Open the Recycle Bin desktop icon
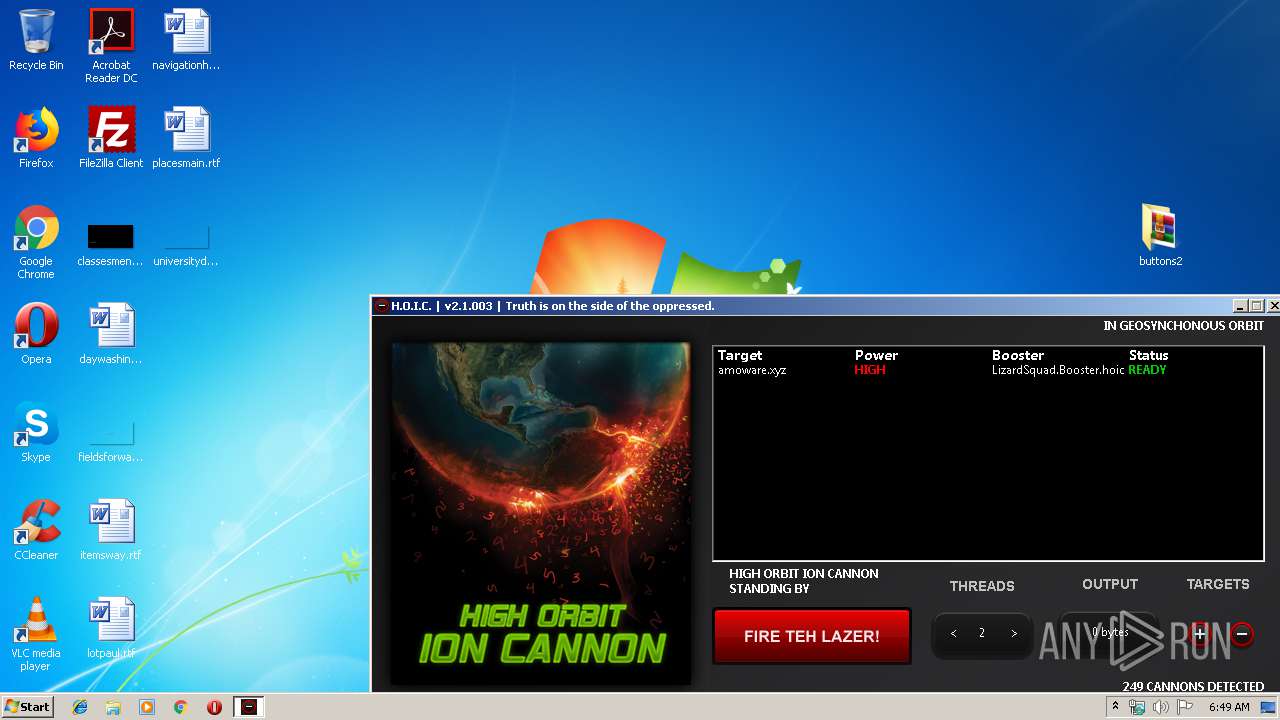 tap(36, 40)
